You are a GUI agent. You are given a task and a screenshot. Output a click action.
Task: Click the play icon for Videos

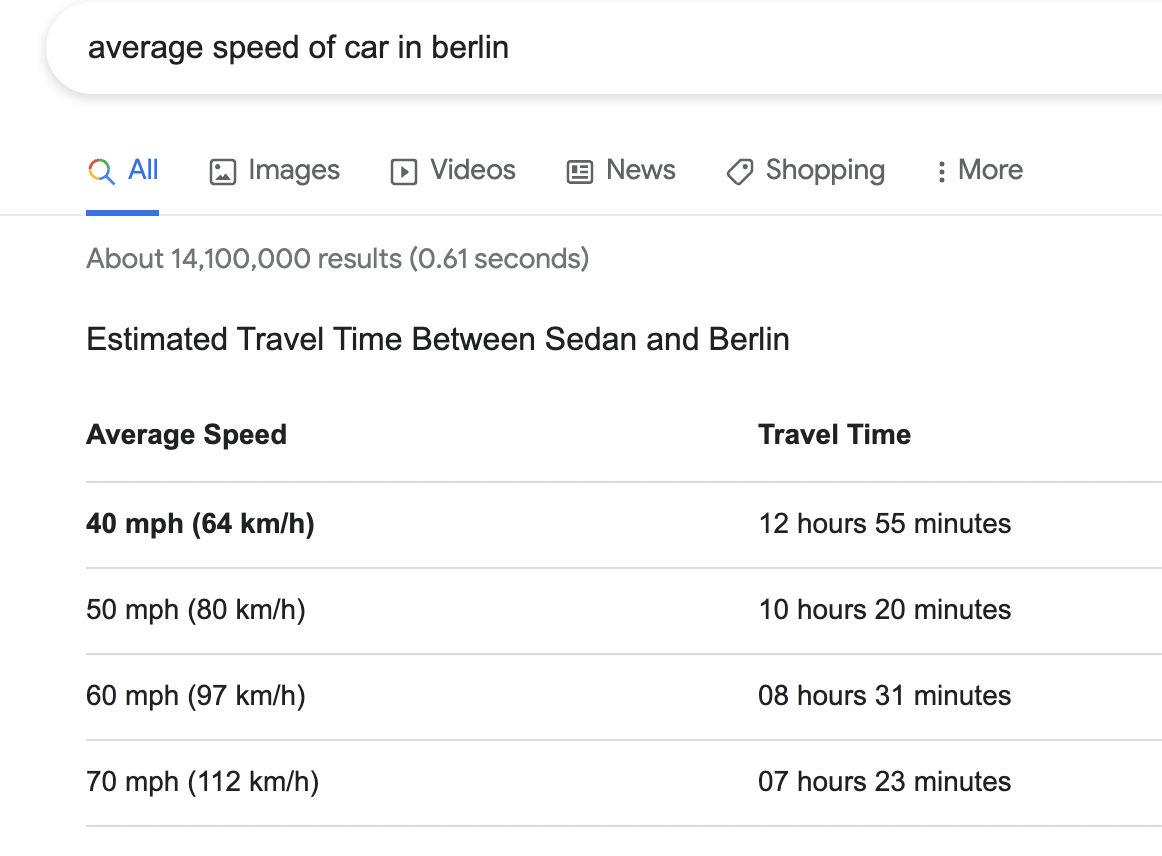tap(403, 172)
